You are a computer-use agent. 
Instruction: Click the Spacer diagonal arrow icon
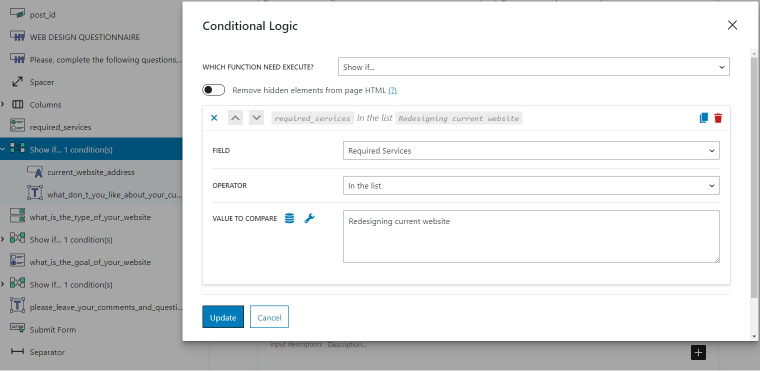[17, 81]
